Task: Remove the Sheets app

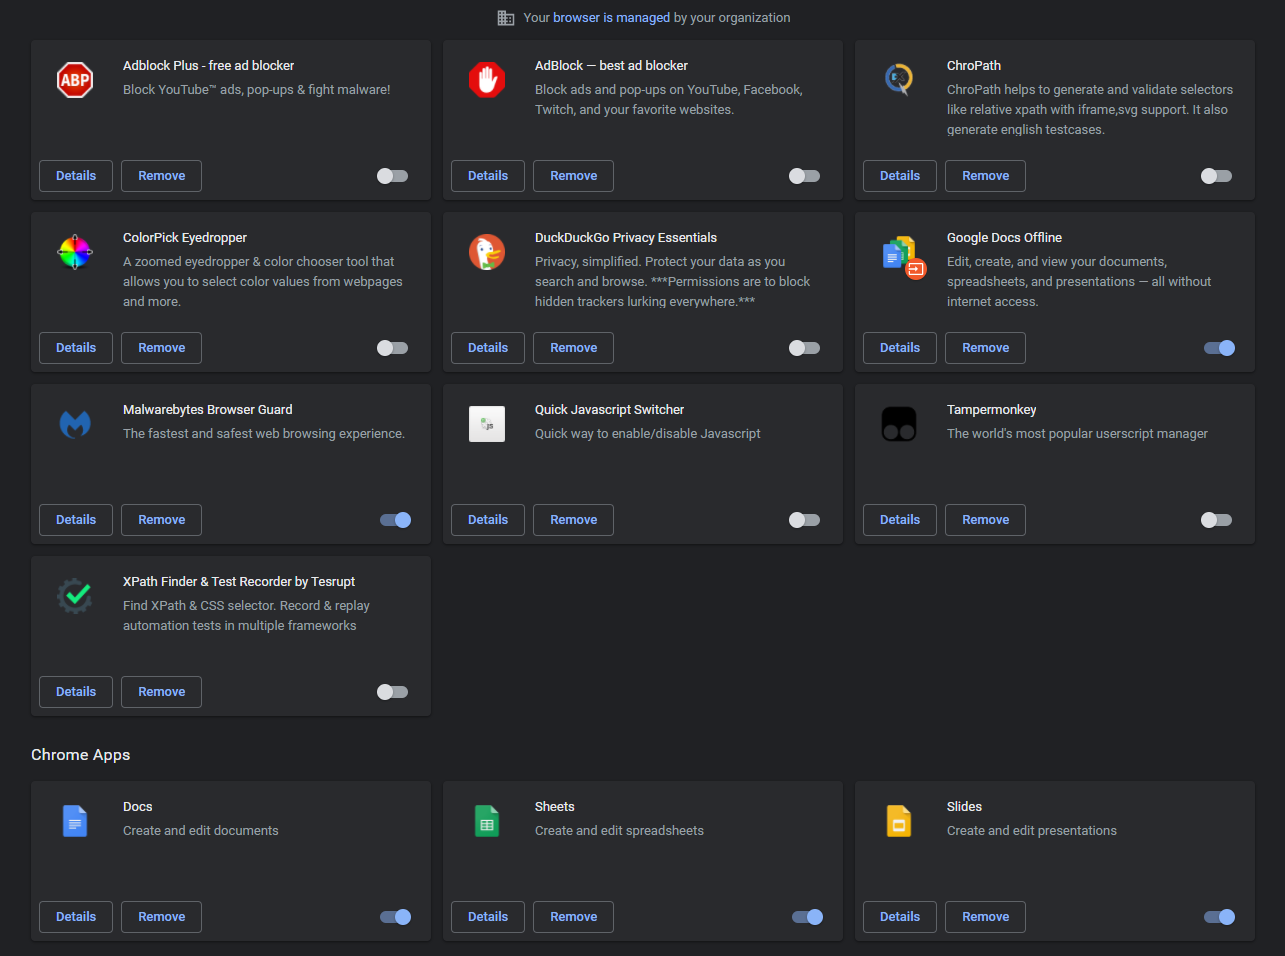Action: pos(574,917)
